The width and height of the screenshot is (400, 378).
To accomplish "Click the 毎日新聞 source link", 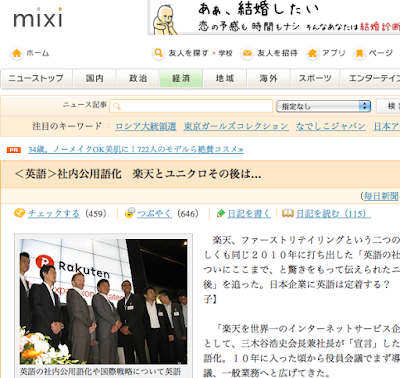I will click(x=381, y=196).
